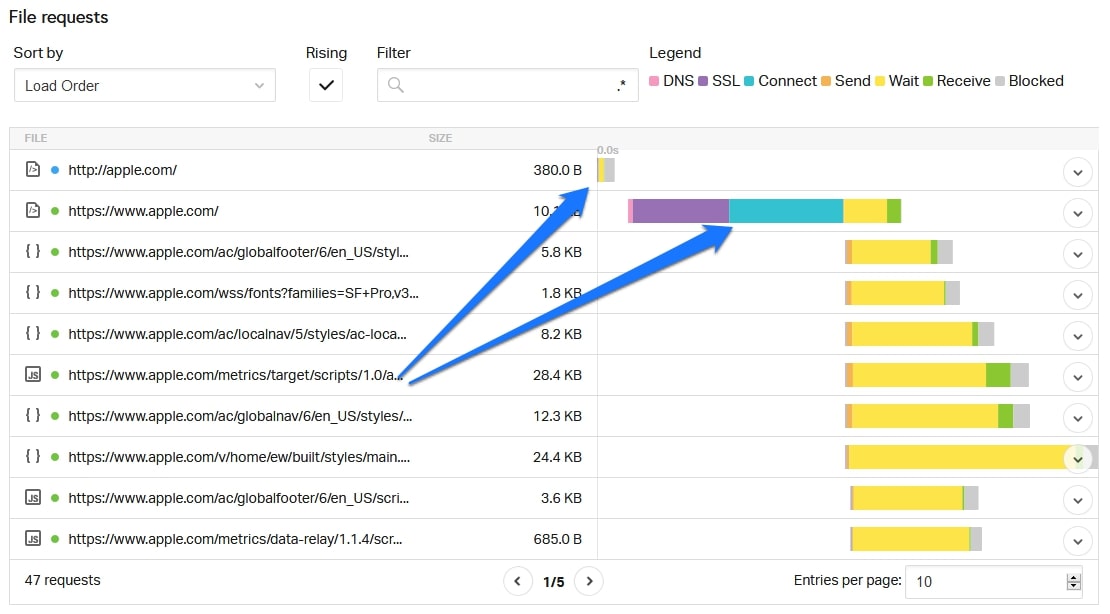Image resolution: width=1110 pixels, height=614 pixels.
Task: Open the v/home/ew/built/styles/main request
Action: [x=239, y=457]
